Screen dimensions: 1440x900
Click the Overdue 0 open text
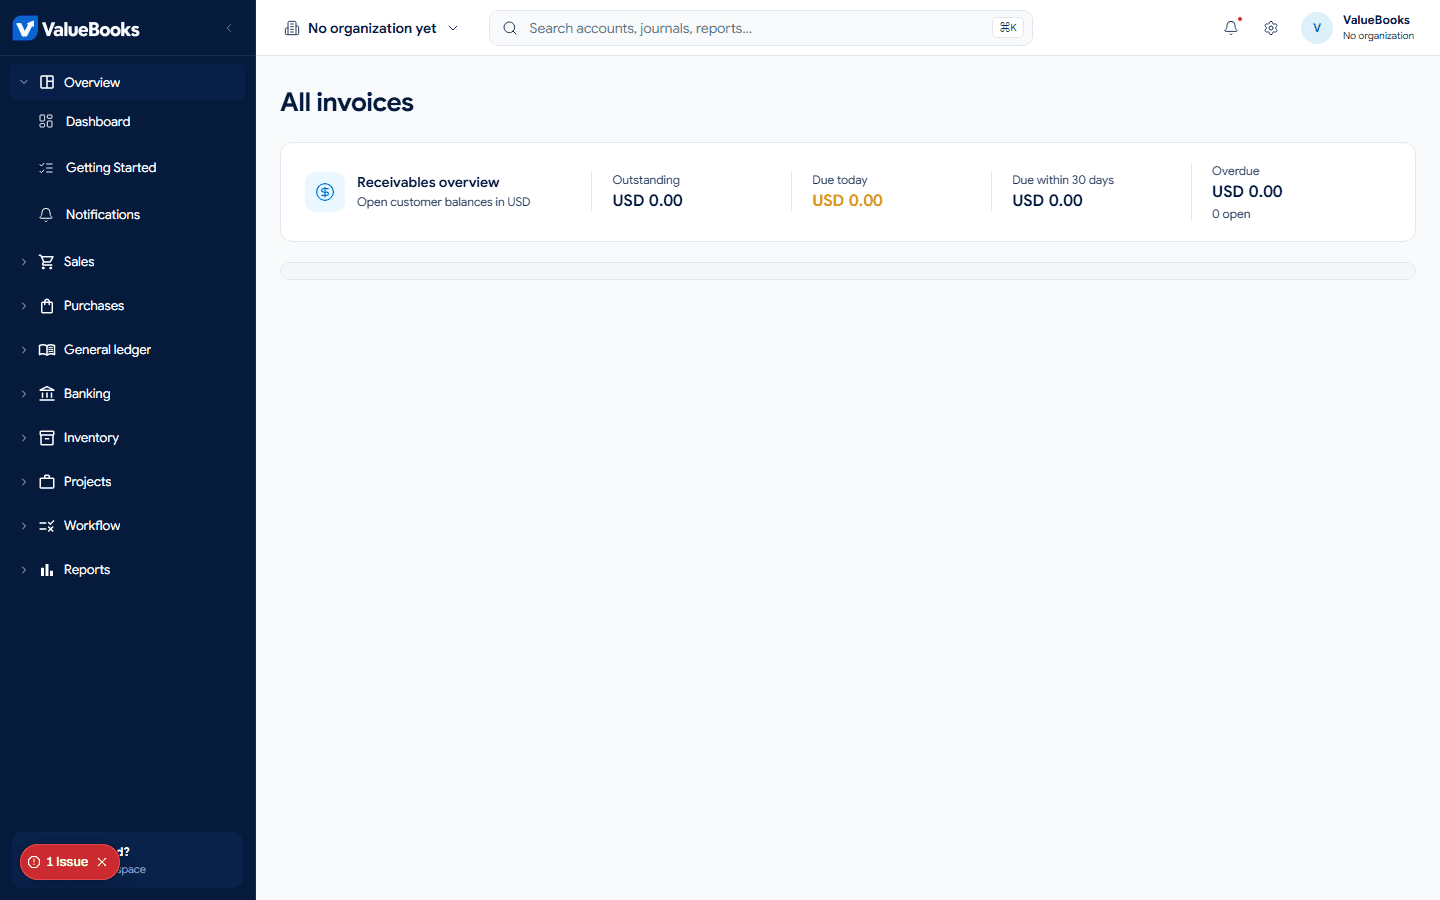coord(1231,214)
